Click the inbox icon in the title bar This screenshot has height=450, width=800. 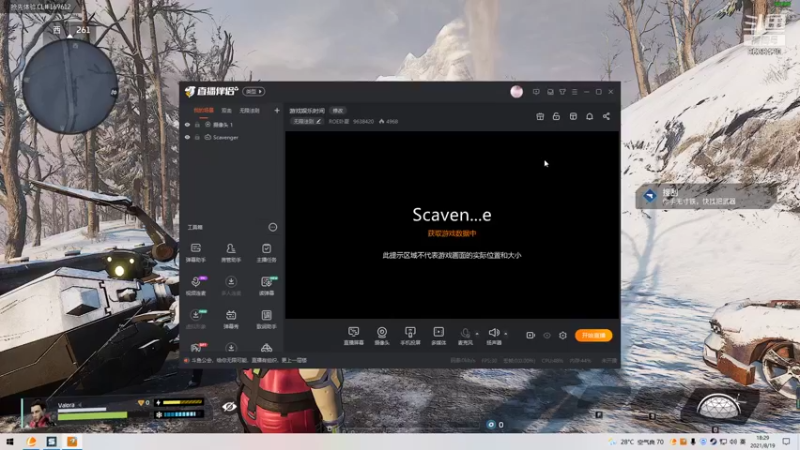point(550,92)
